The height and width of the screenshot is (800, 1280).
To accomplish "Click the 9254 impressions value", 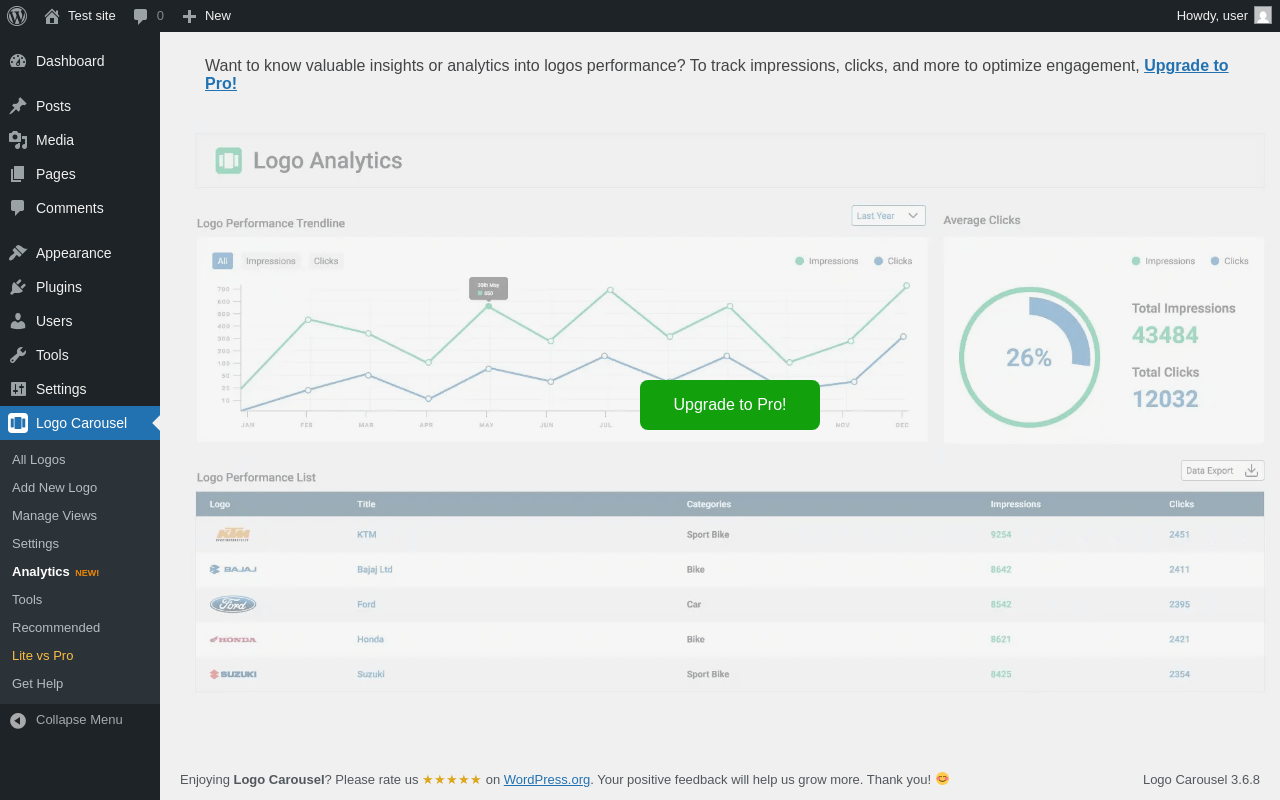I will coord(1001,535).
